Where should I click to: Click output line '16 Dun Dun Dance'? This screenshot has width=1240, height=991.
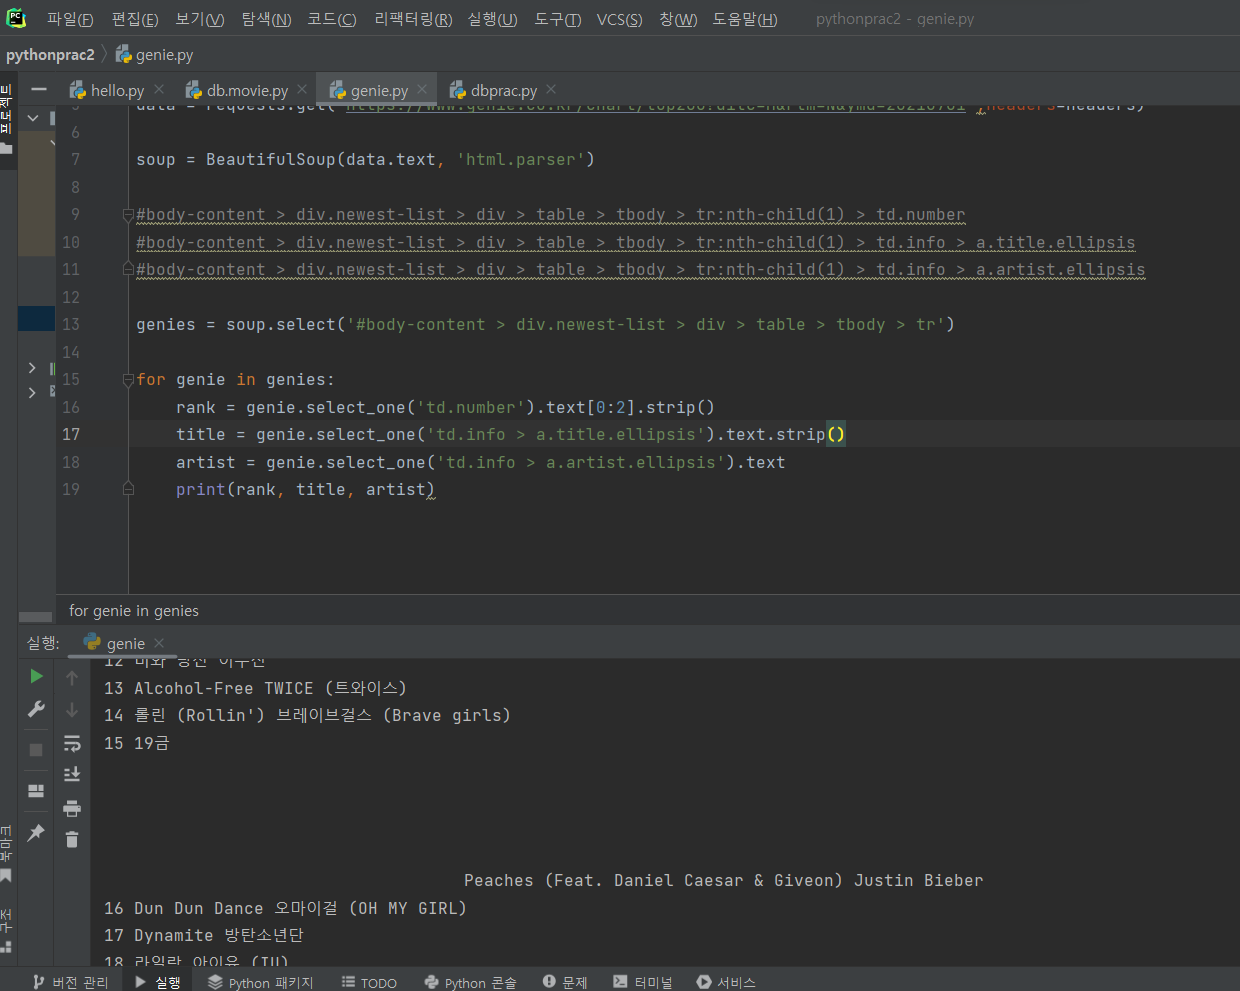pyautogui.click(x=285, y=908)
